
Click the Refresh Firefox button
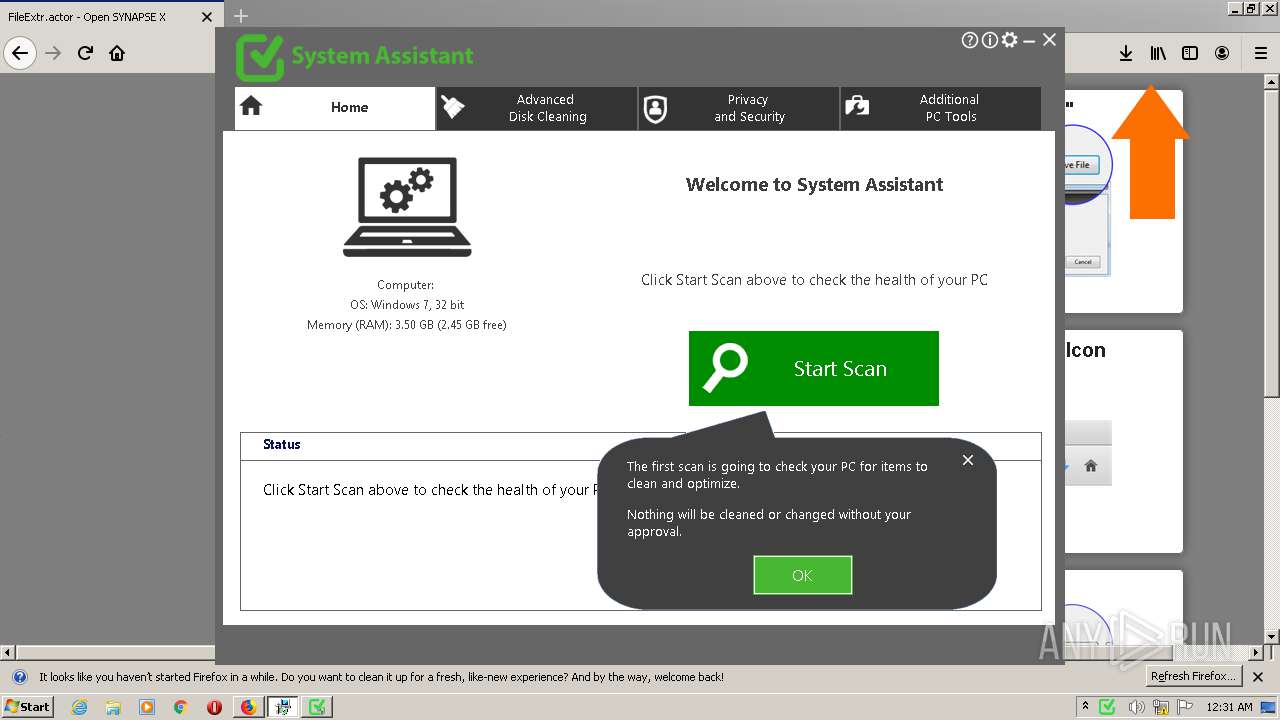tap(1193, 676)
